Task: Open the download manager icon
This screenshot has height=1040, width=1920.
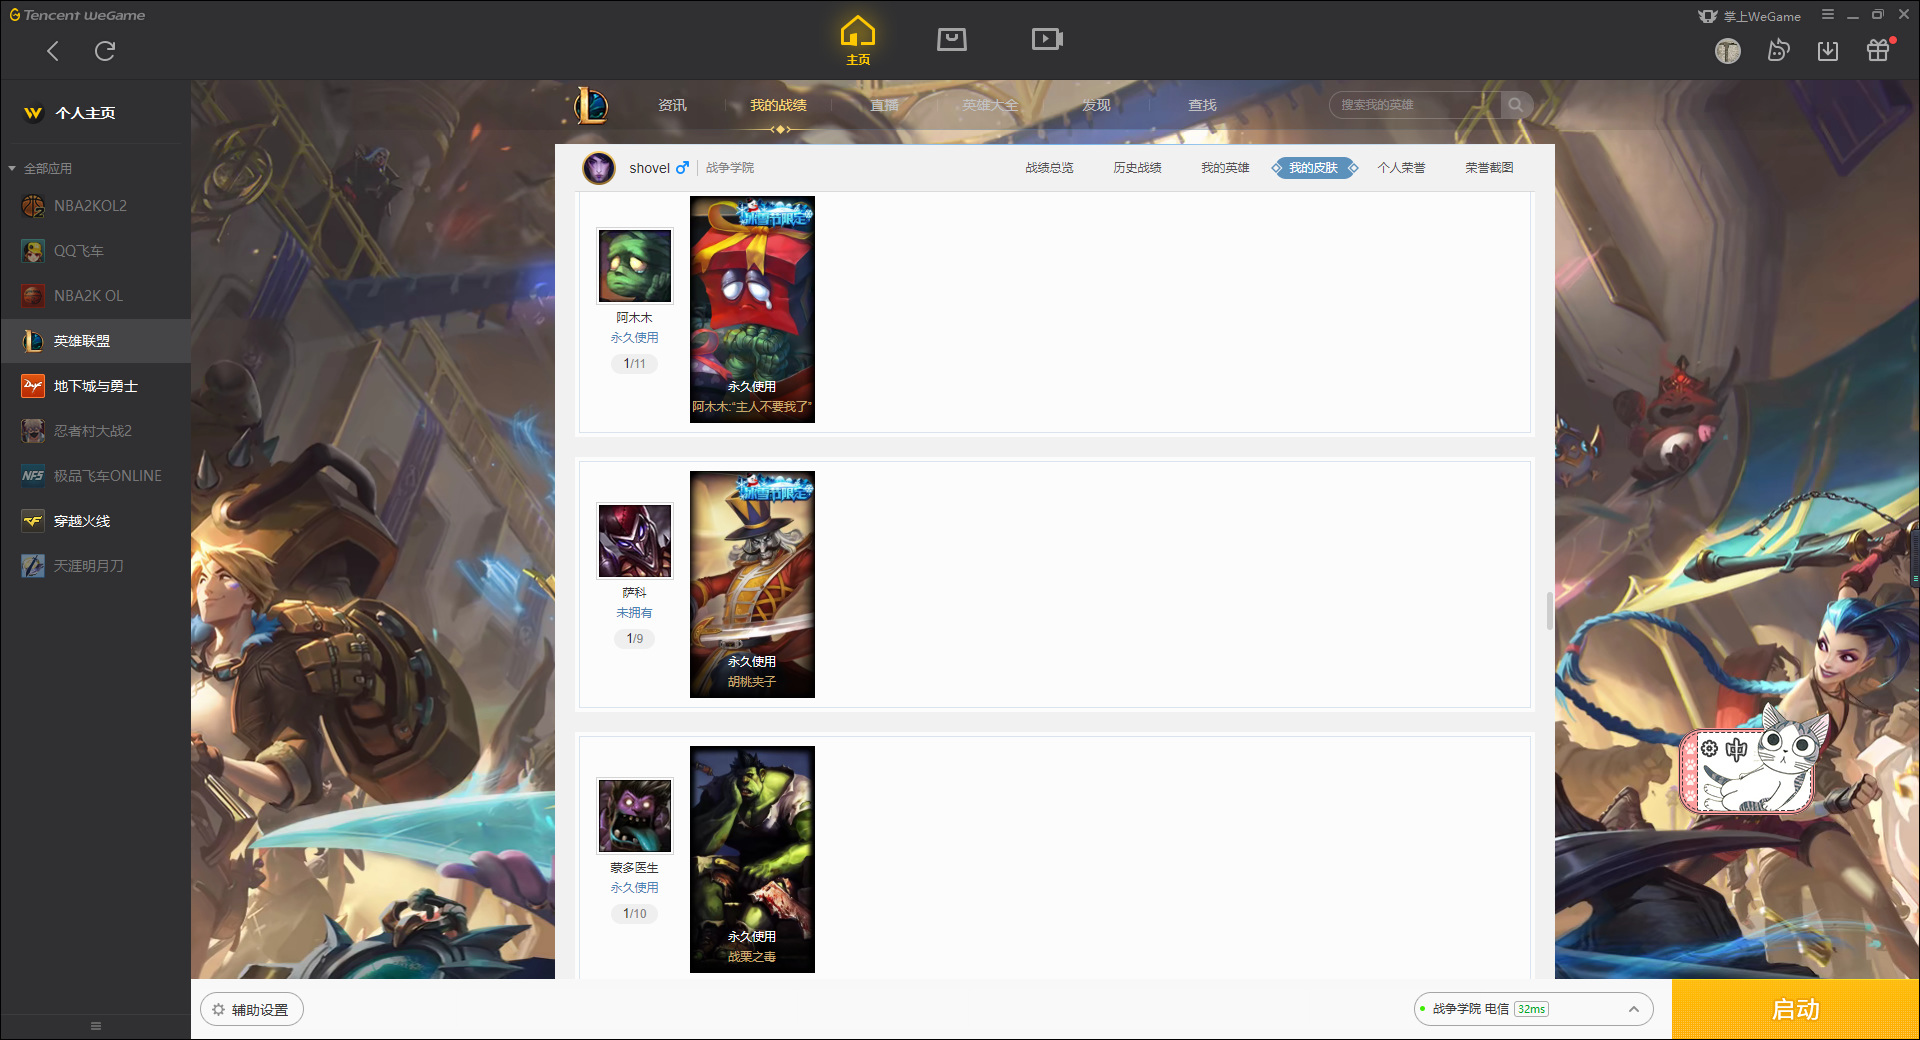Action: click(x=1828, y=51)
